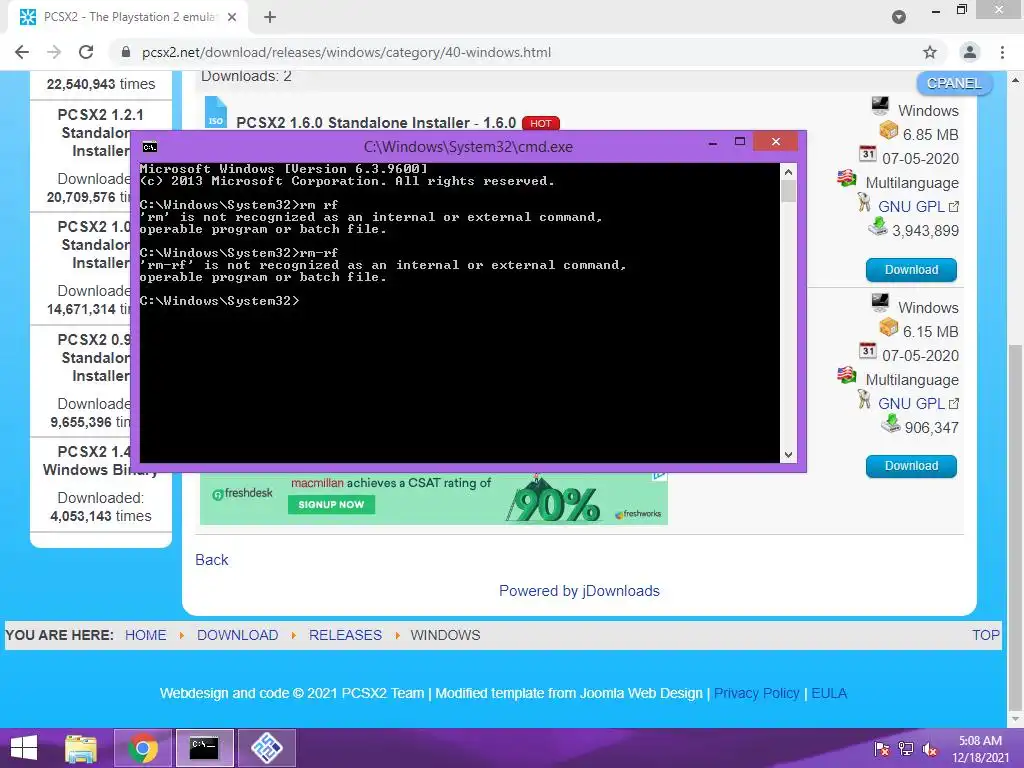Open PCSX2 1.6.0 Standalone Installer title
Viewport: 1024px width, 768px height.
[376, 123]
